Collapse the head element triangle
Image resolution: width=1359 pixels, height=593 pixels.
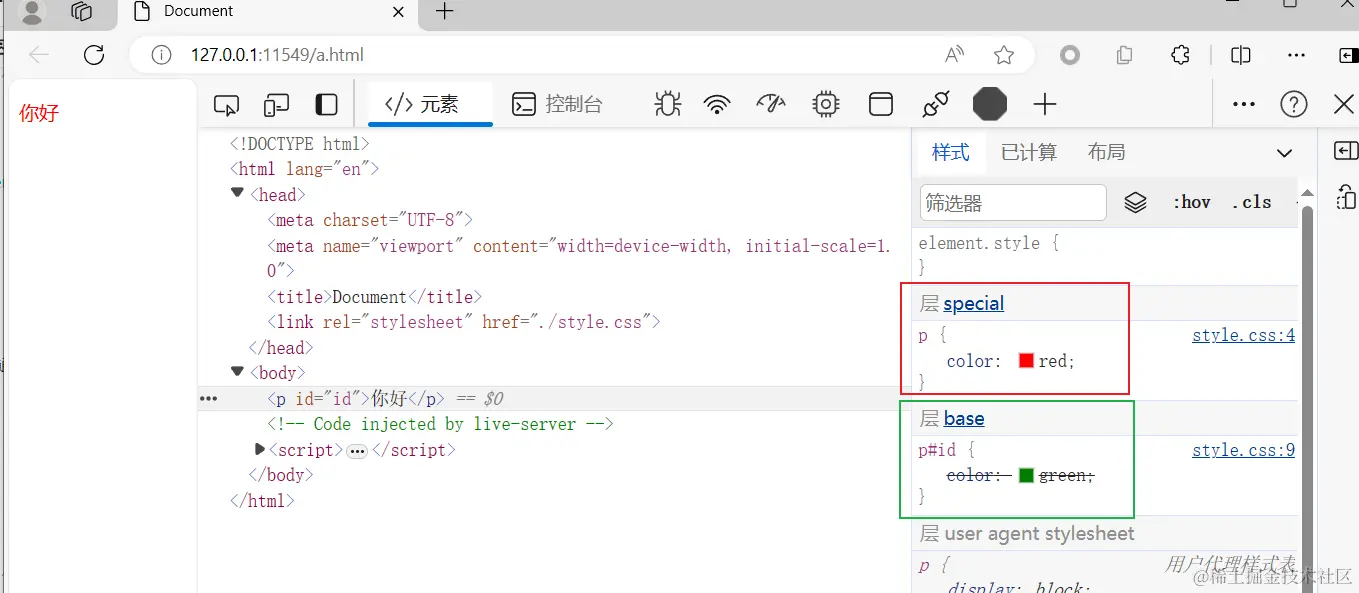click(x=238, y=194)
